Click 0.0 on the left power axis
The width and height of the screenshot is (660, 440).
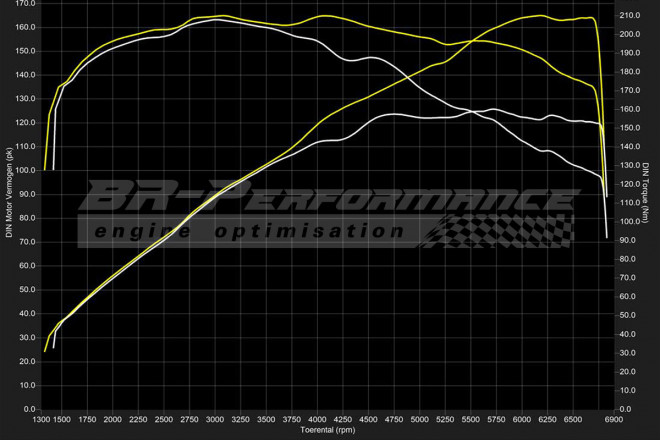[30, 409]
